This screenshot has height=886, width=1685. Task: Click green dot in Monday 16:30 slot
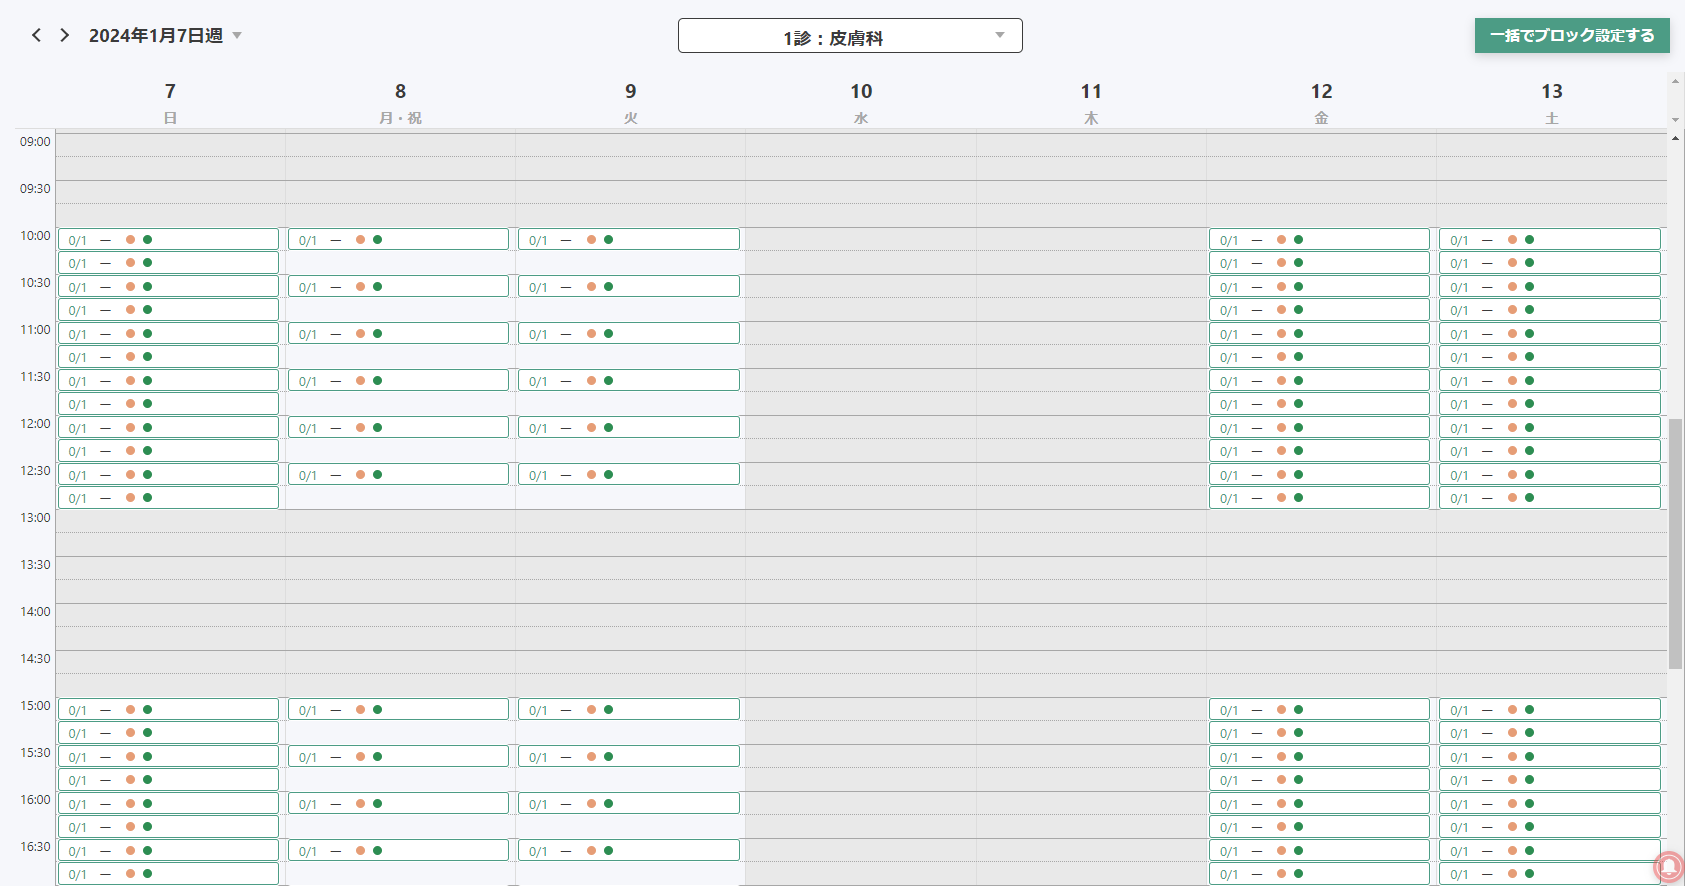pos(377,850)
